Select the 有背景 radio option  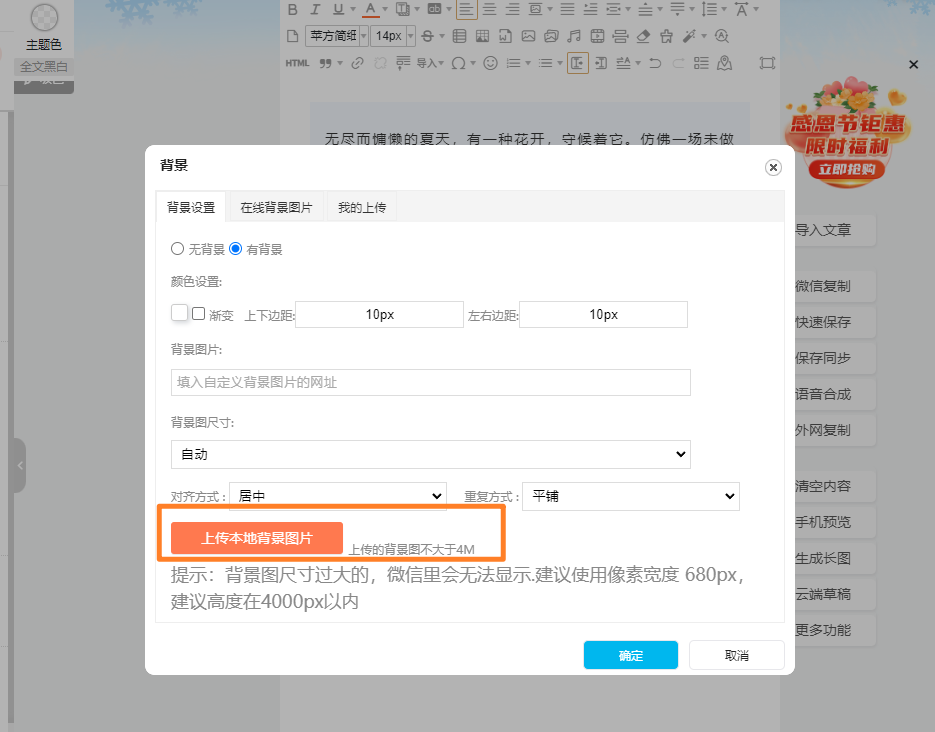236,249
